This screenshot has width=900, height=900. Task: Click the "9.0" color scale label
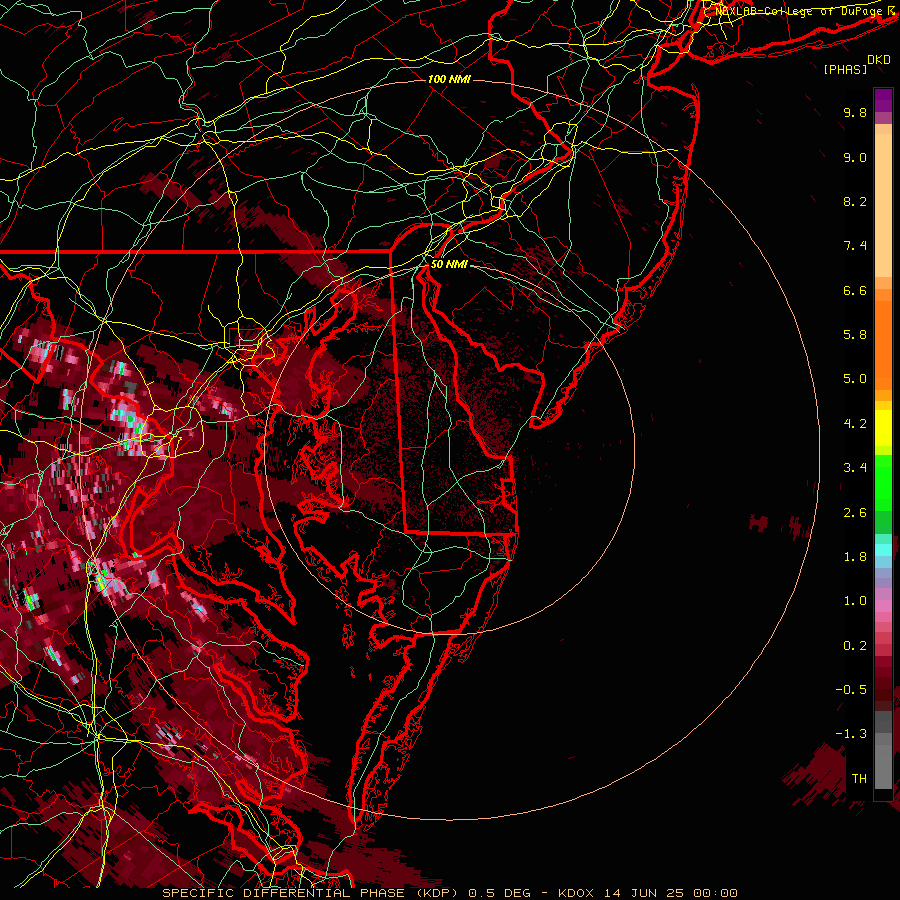point(855,157)
